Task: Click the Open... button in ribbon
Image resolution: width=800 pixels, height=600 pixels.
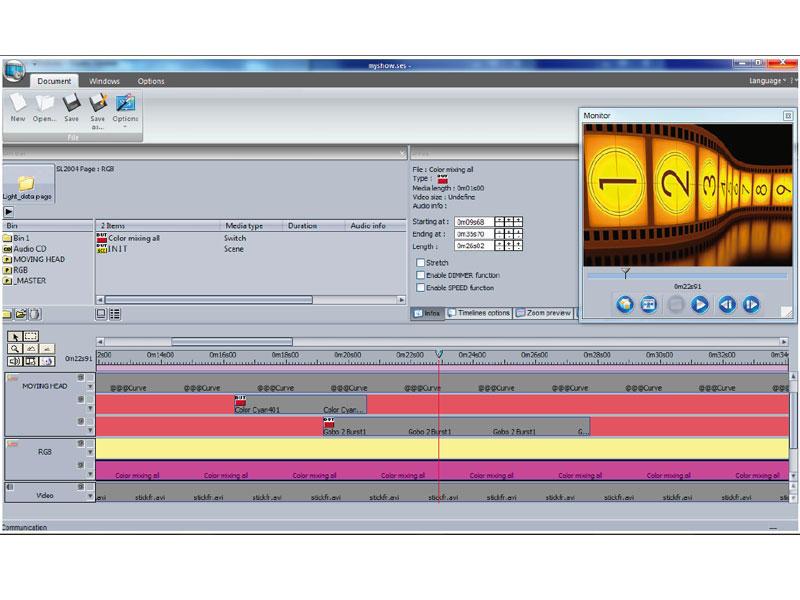Action: 44,105
